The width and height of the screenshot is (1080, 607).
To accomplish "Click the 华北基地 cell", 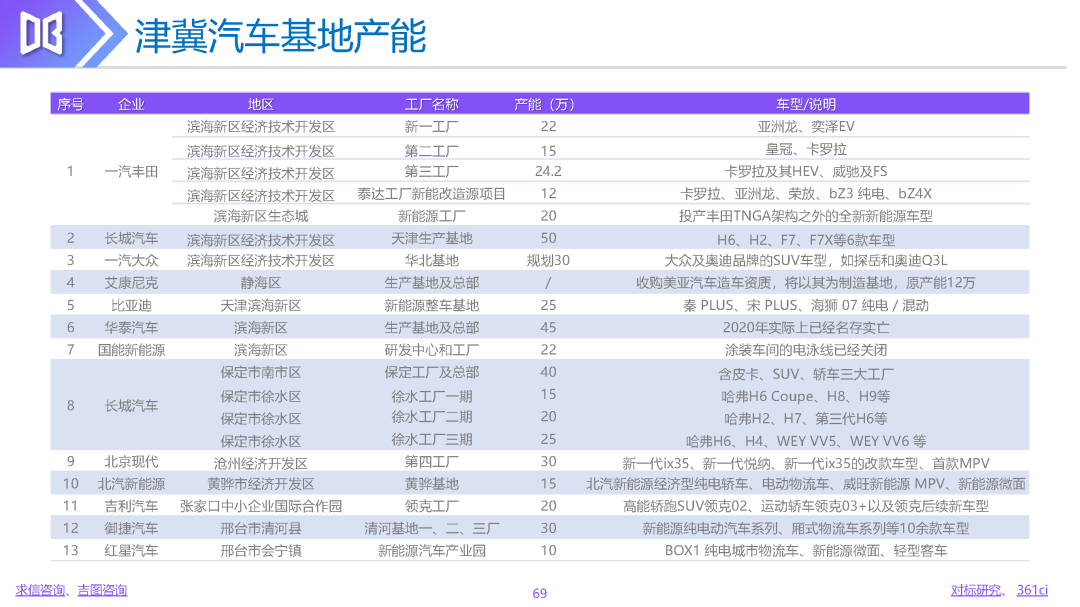I will coord(431,260).
